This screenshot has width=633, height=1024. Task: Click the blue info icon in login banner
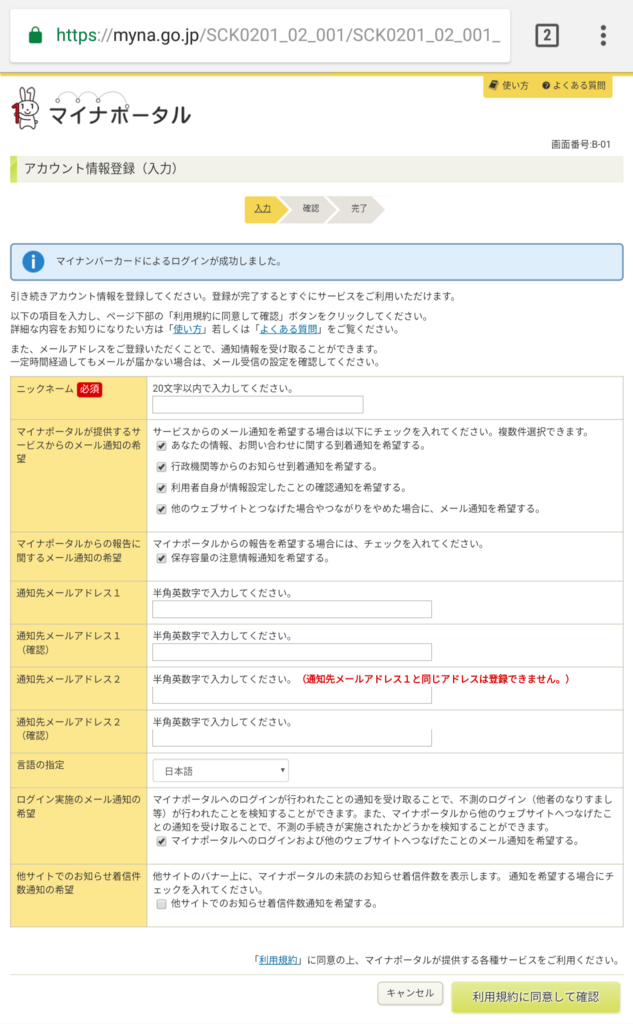click(x=33, y=261)
